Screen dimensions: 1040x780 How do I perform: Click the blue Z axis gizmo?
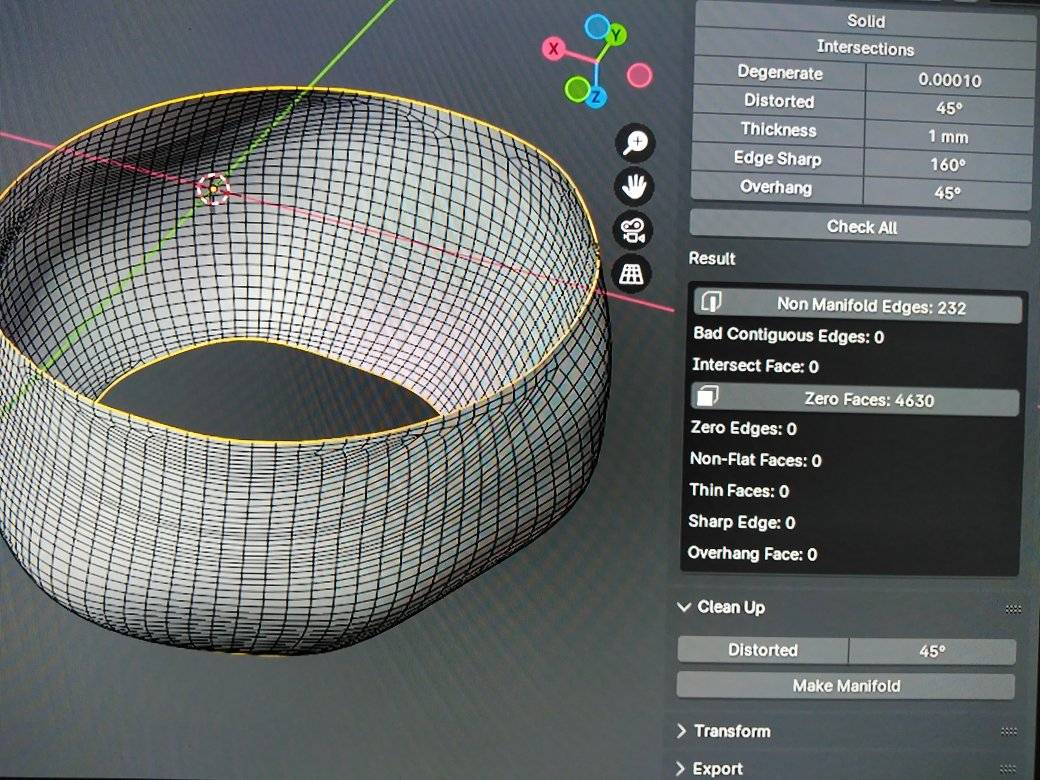(596, 97)
